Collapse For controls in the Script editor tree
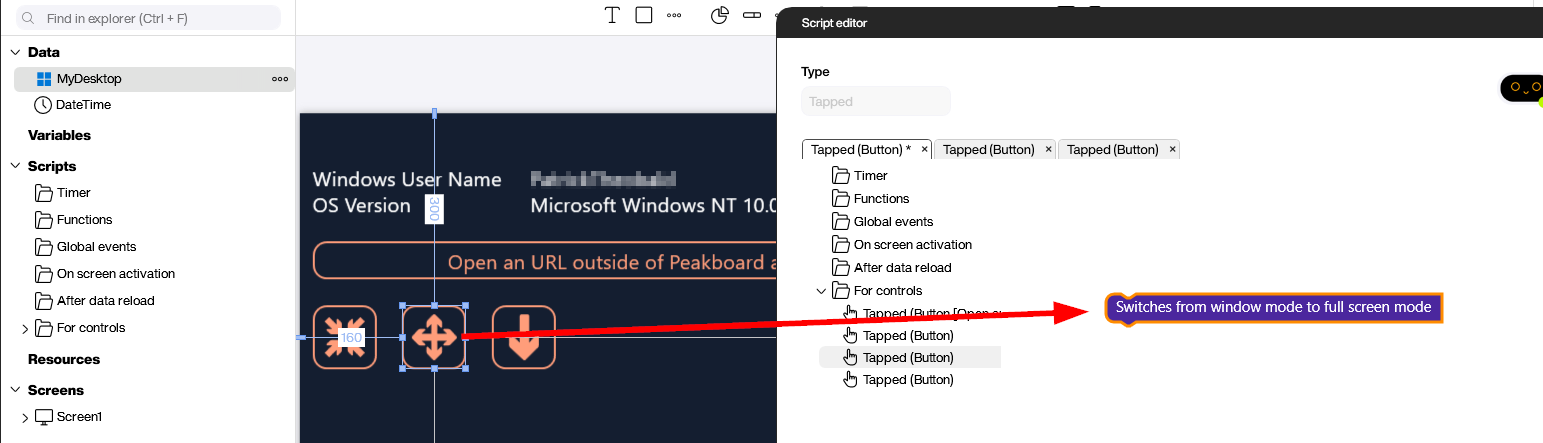 822,291
